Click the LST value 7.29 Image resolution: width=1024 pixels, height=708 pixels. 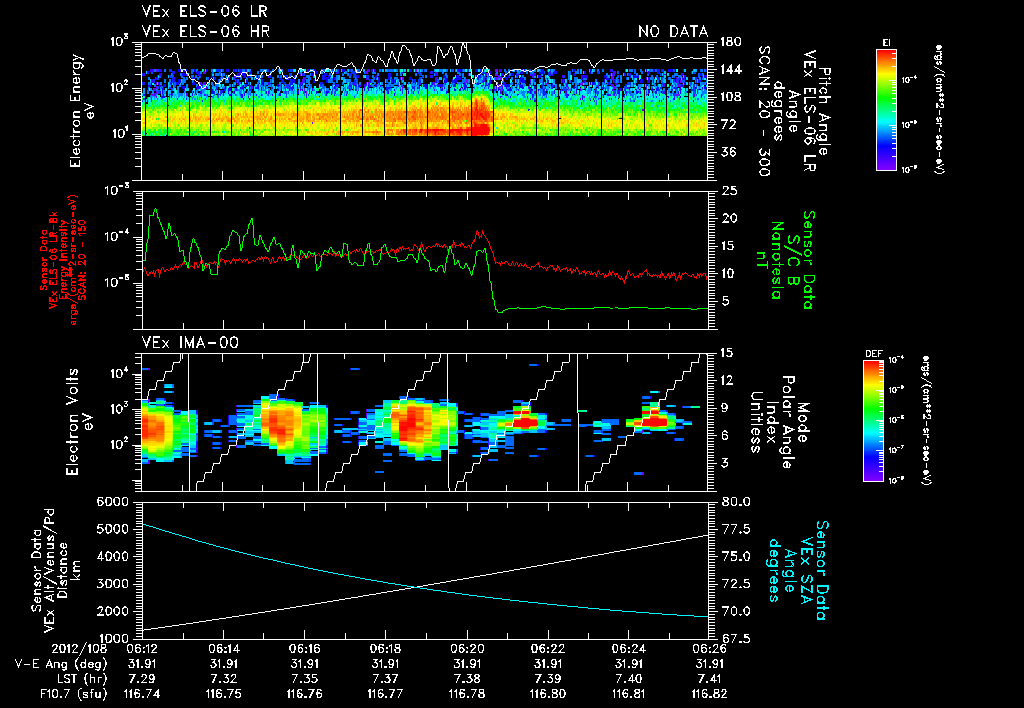pyautogui.click(x=142, y=679)
